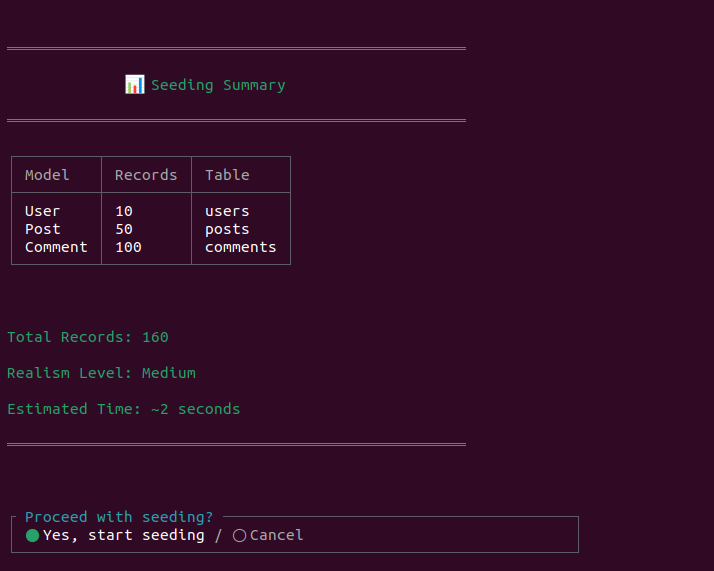
Task: Select the User row in Model column
Action: pyautogui.click(x=42, y=211)
